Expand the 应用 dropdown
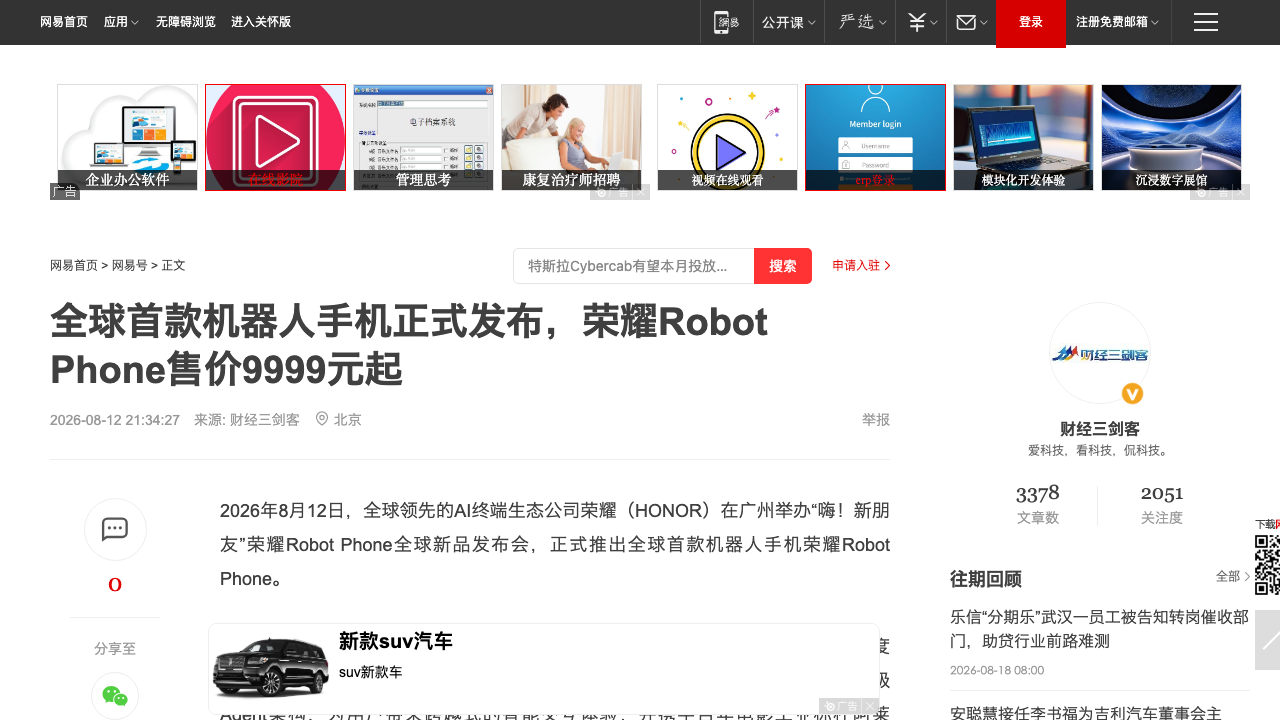The height and width of the screenshot is (720, 1280). pyautogui.click(x=121, y=22)
